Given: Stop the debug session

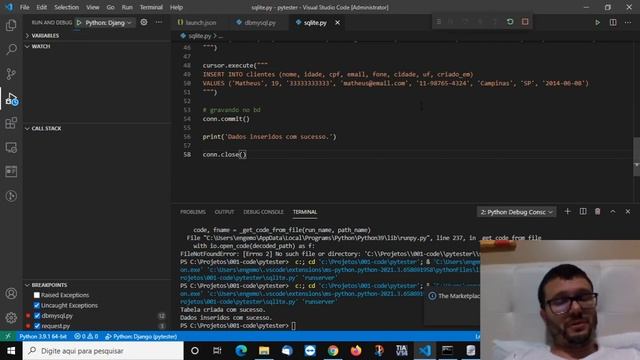Looking at the screenshot, I should coord(525,22).
